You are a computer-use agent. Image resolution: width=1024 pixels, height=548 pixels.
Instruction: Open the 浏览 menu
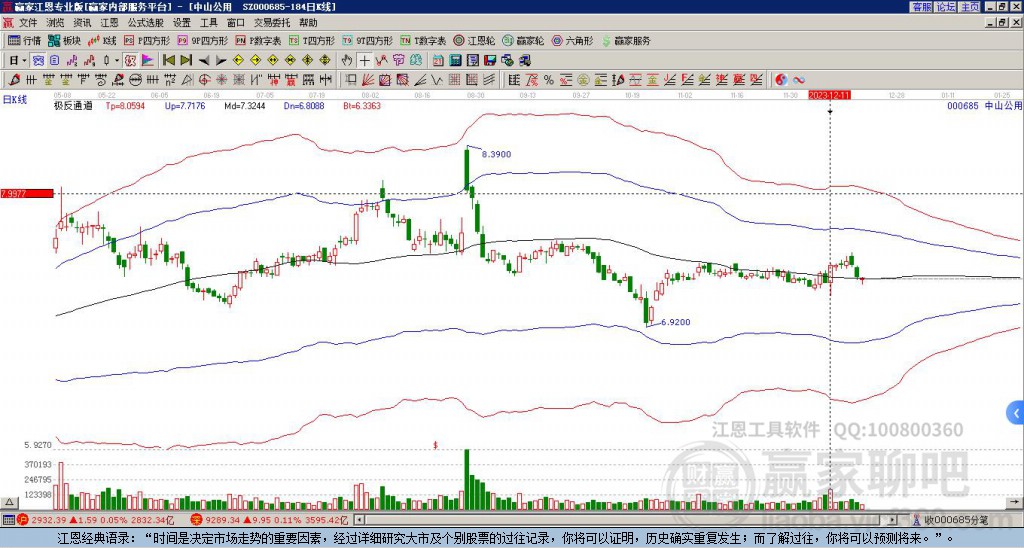click(x=56, y=23)
